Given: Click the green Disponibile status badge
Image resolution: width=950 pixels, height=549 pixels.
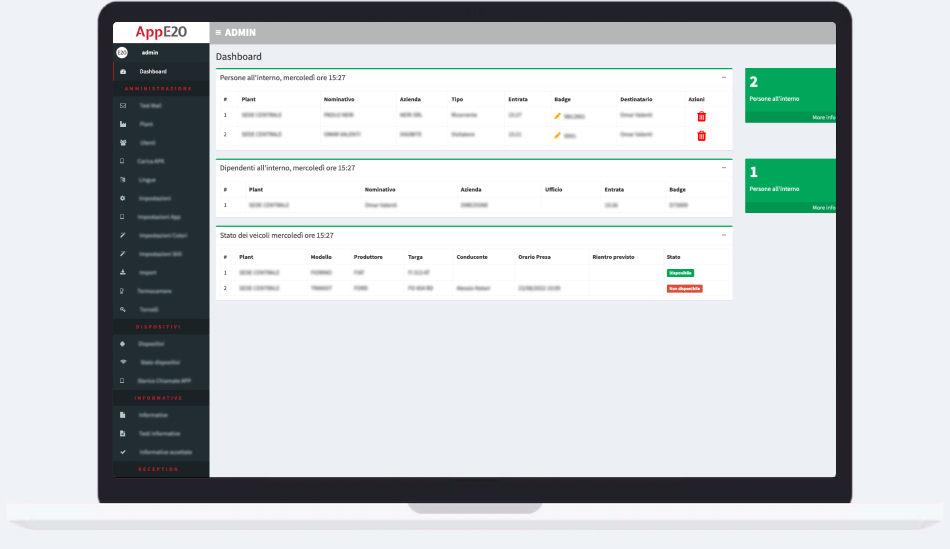Looking at the screenshot, I should [680, 273].
